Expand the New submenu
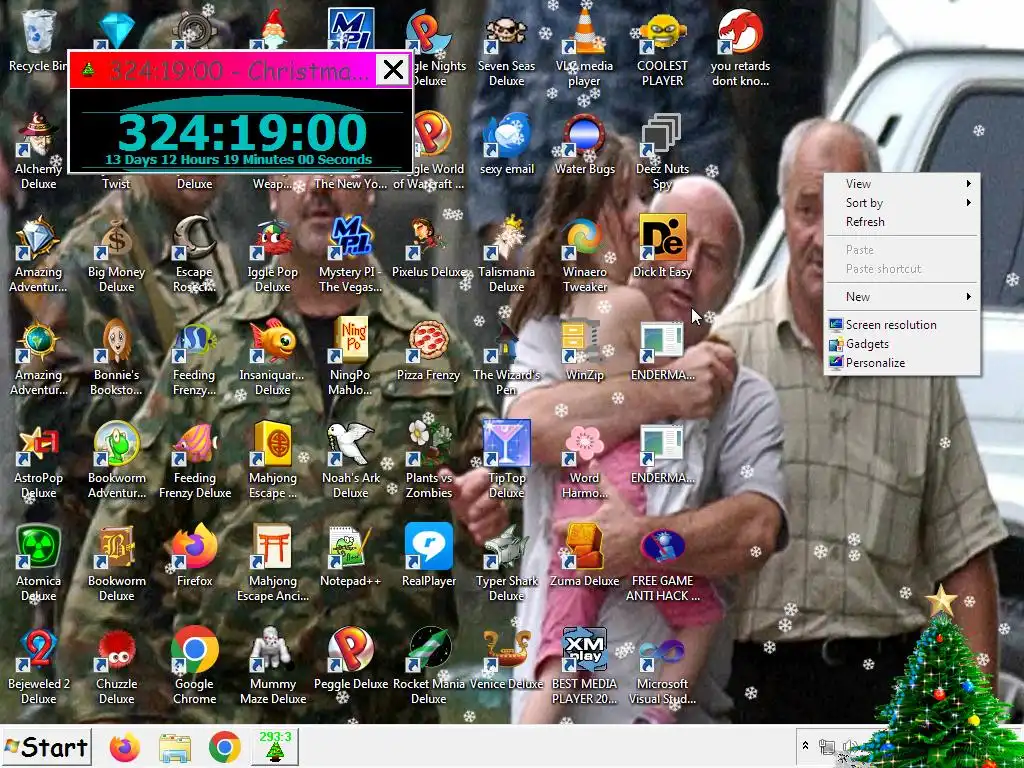The width and height of the screenshot is (1024, 768). coord(902,296)
